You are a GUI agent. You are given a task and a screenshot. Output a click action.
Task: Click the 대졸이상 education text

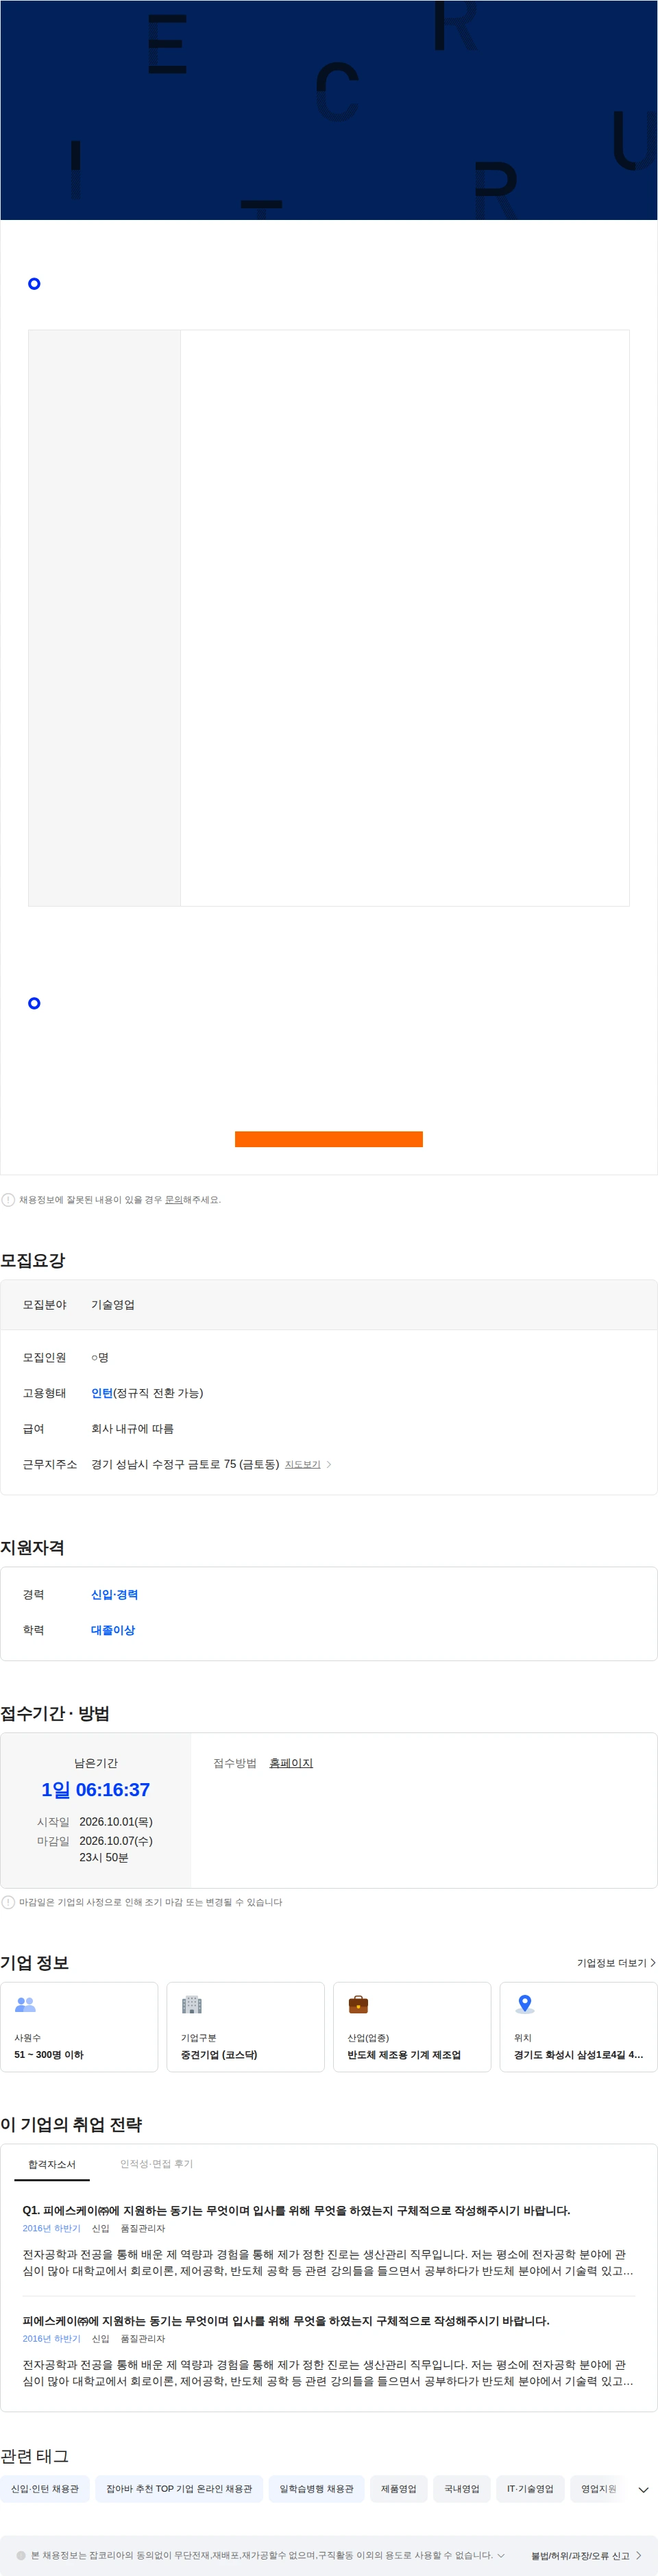pos(113,1630)
